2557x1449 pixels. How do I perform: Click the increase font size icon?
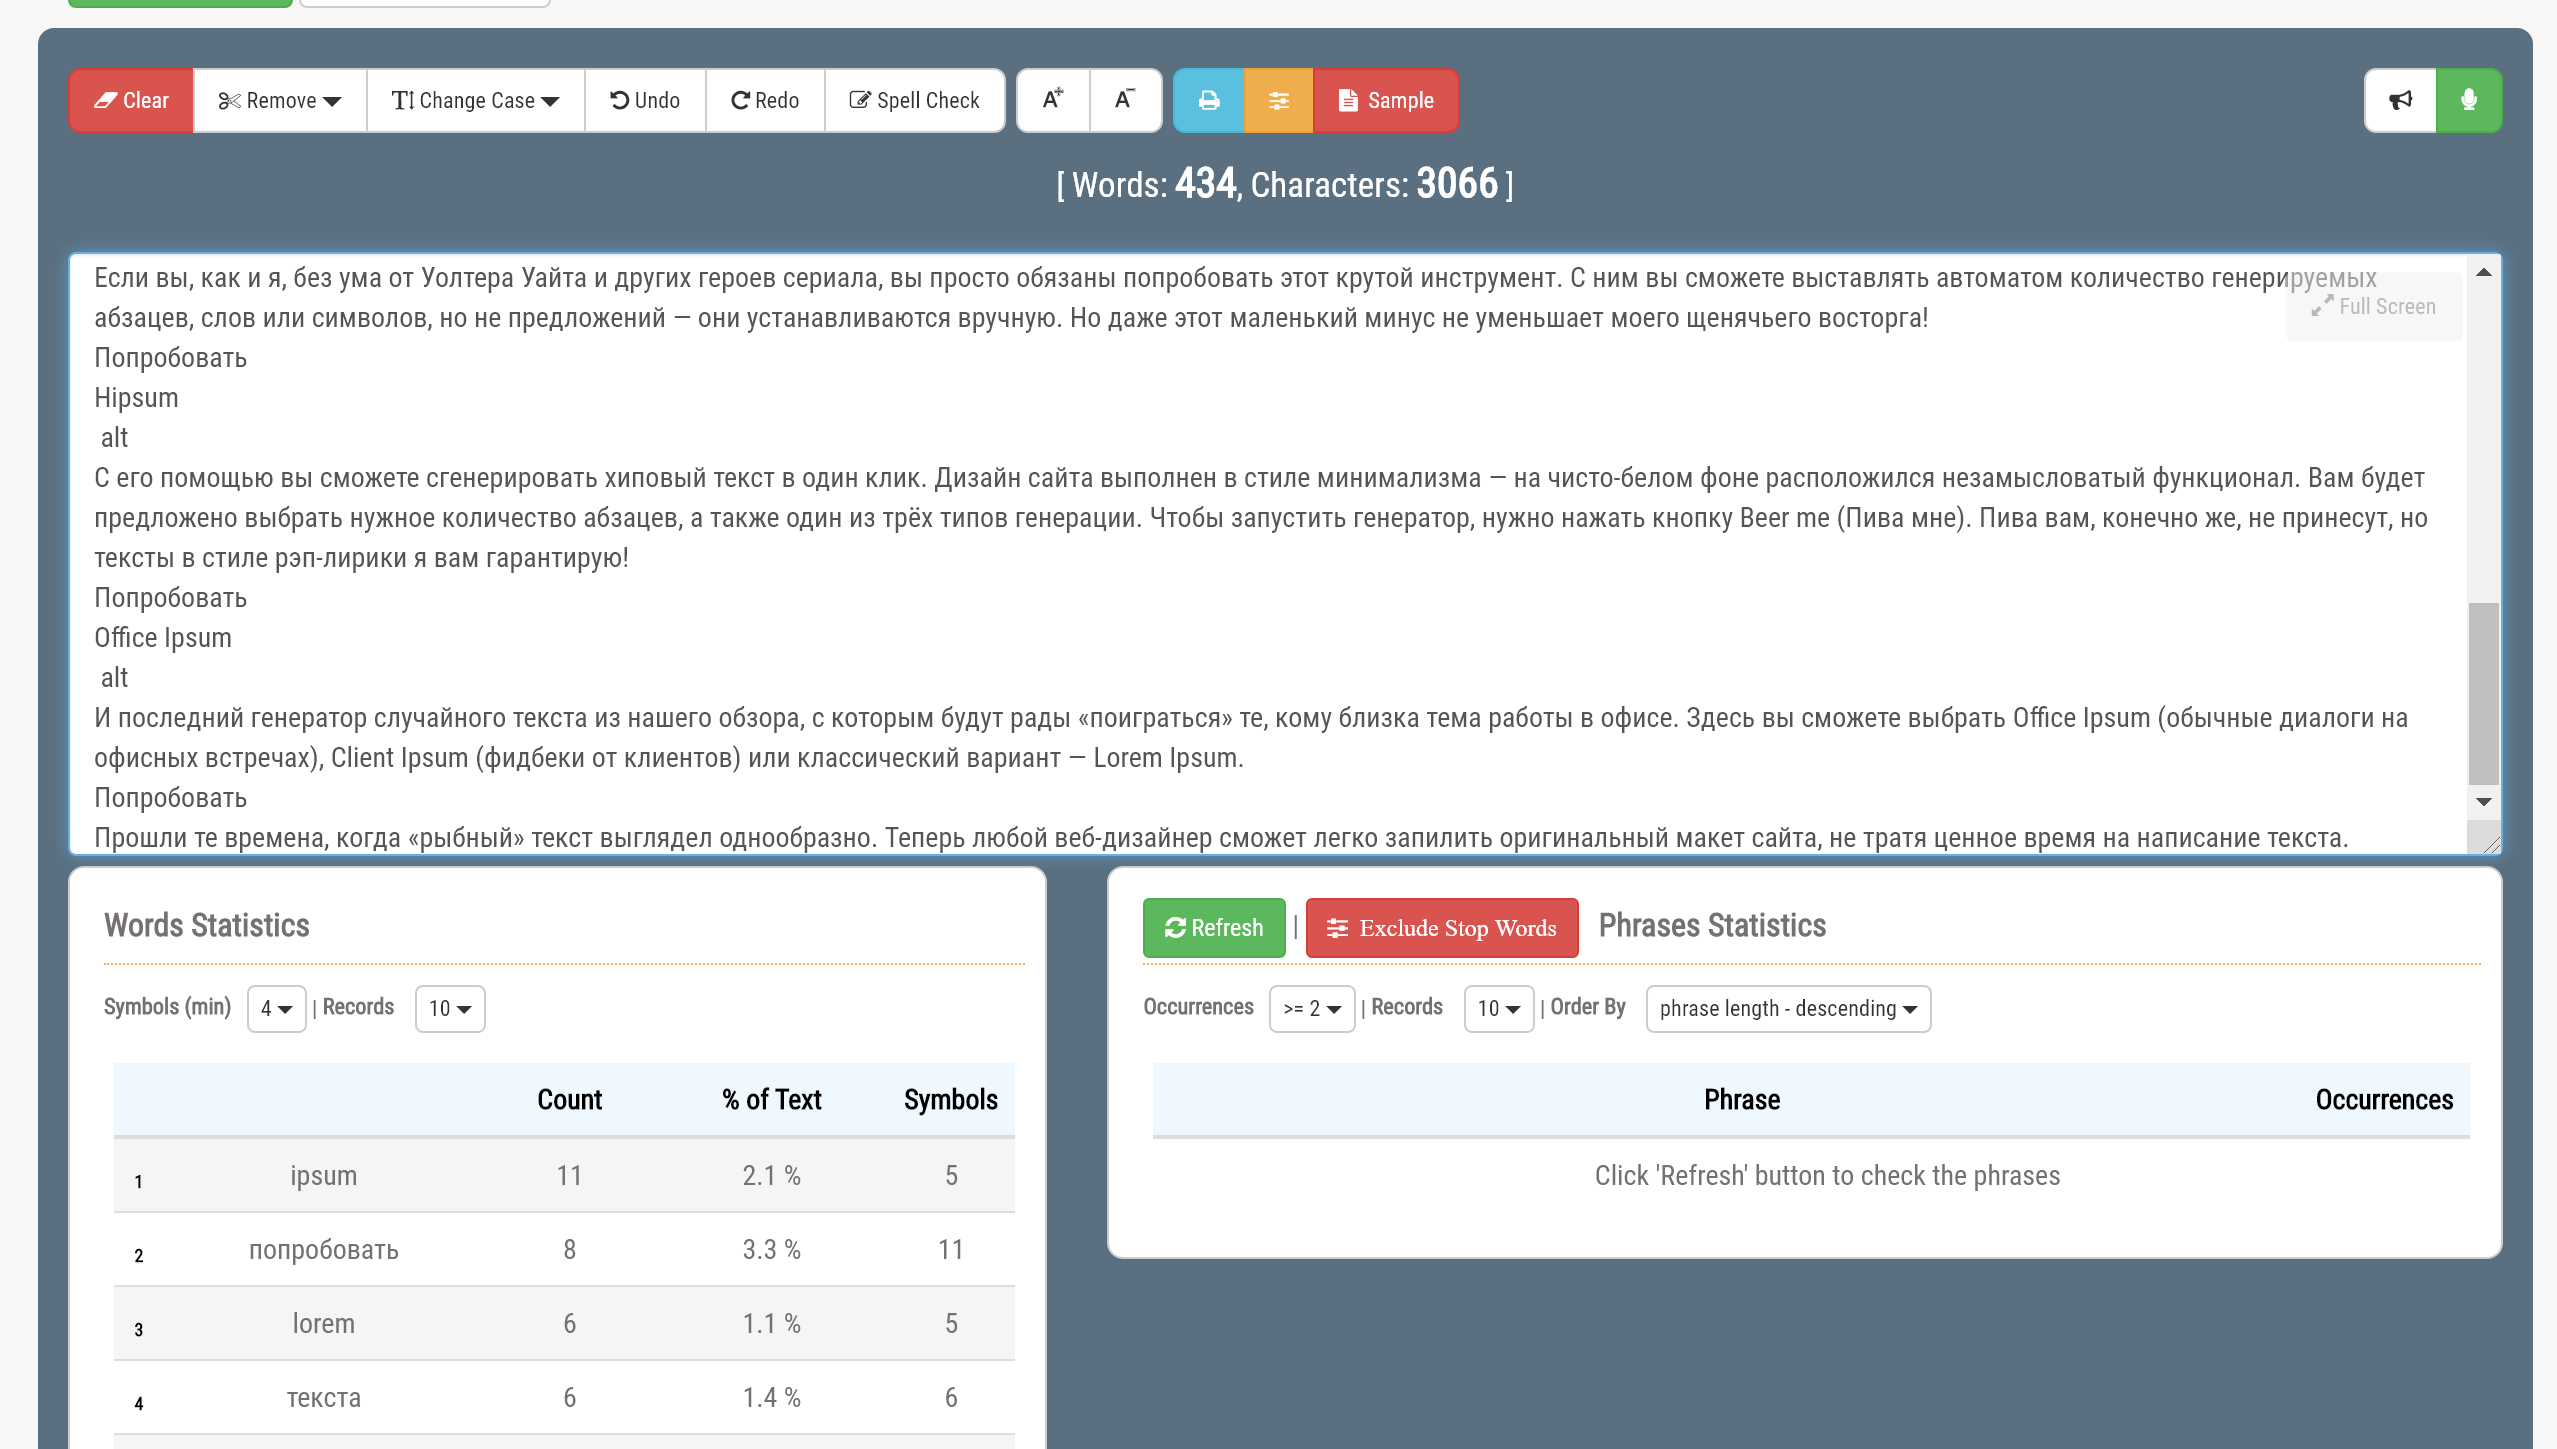(1052, 100)
